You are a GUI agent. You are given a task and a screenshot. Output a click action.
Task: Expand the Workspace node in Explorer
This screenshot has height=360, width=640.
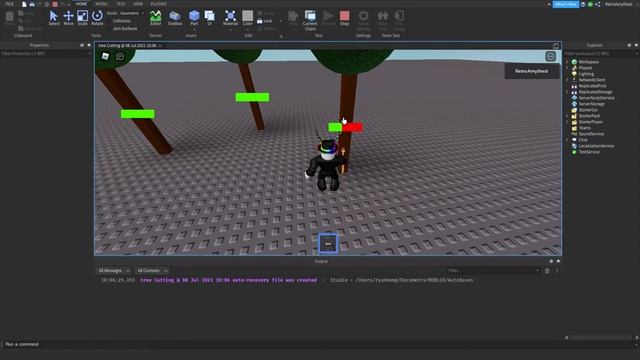coord(567,62)
